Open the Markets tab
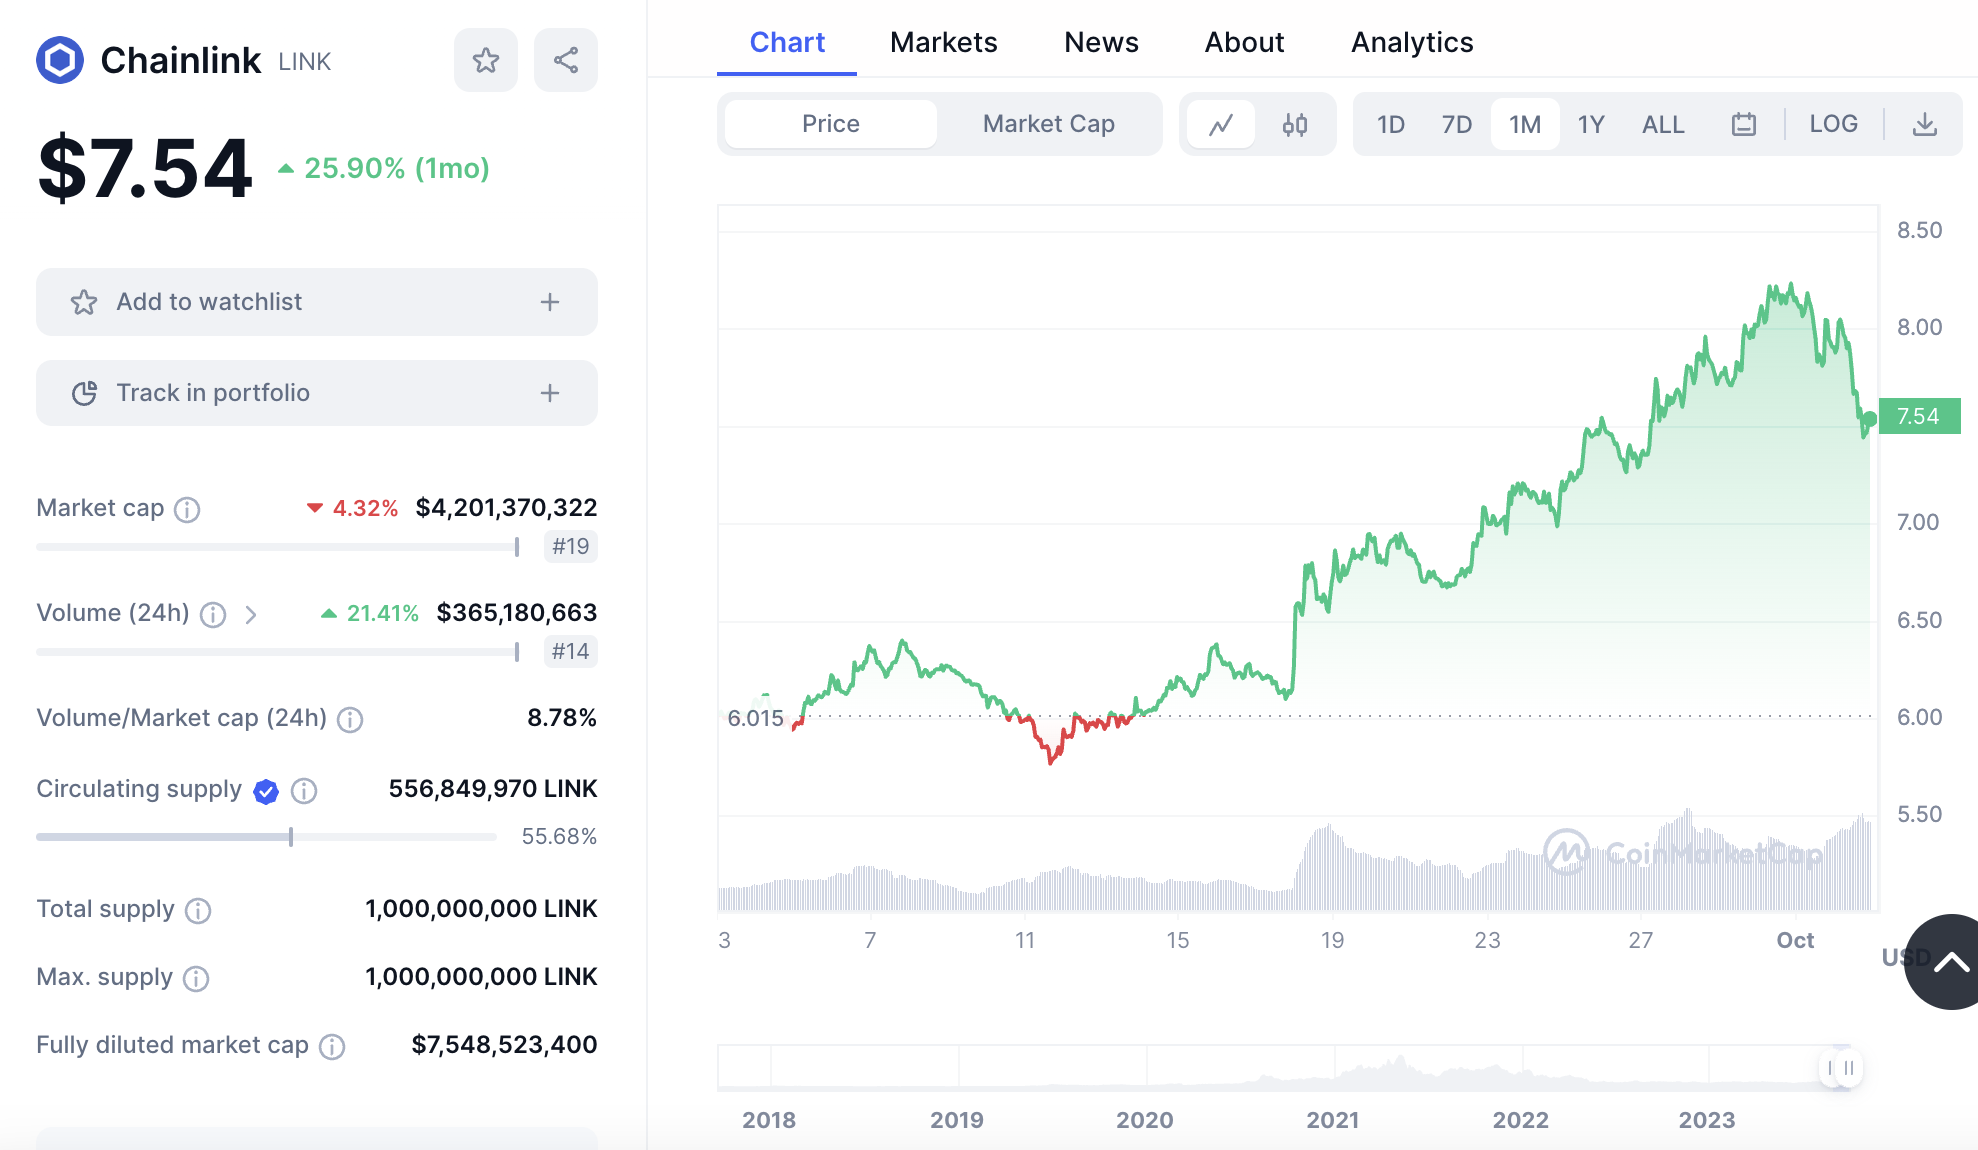Screen dimensions: 1978x1150 (x=943, y=42)
